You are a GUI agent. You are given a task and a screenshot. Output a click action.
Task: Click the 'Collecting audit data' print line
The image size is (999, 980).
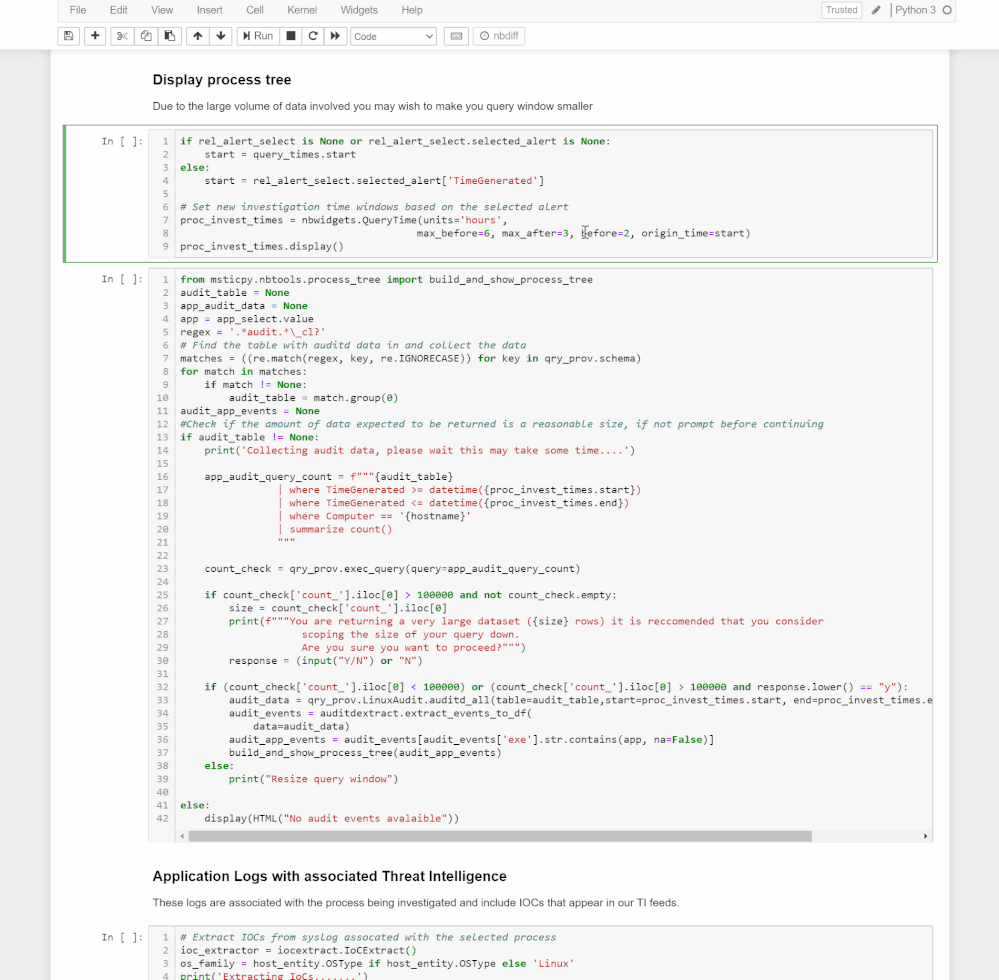point(419,450)
